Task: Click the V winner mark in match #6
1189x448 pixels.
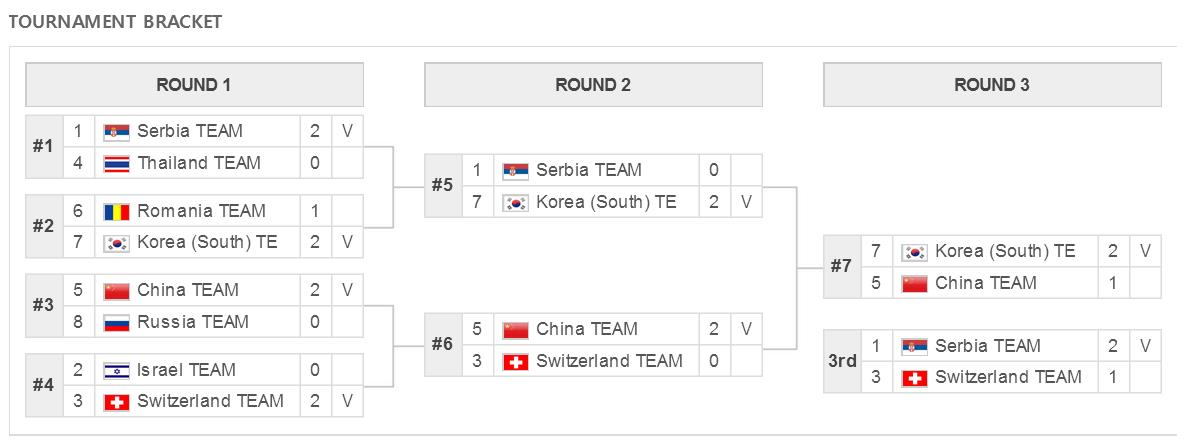Action: click(x=746, y=329)
